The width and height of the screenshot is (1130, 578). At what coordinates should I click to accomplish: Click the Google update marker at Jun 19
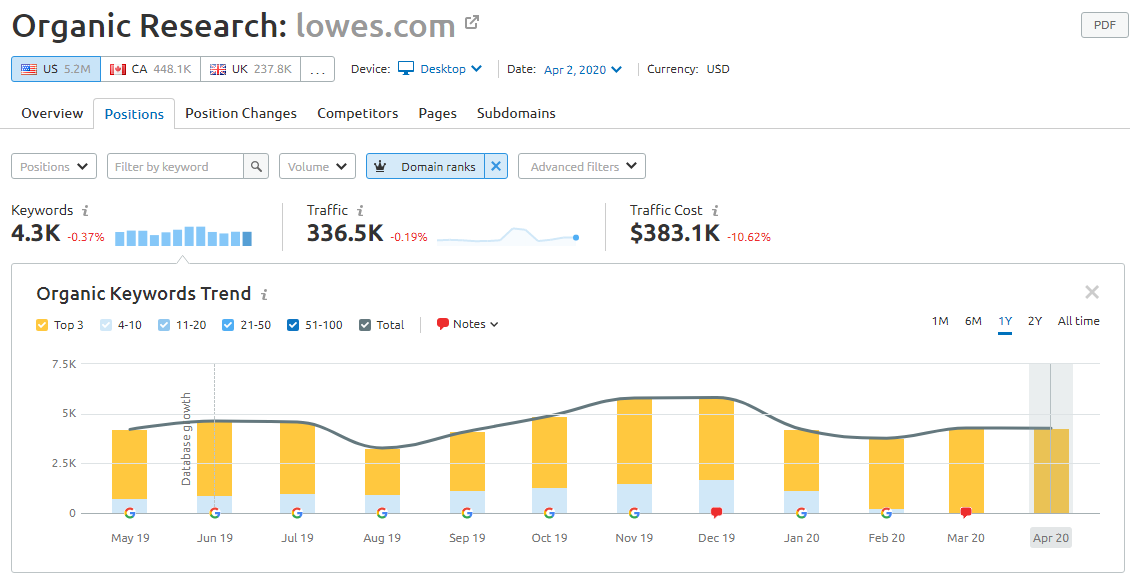click(215, 513)
